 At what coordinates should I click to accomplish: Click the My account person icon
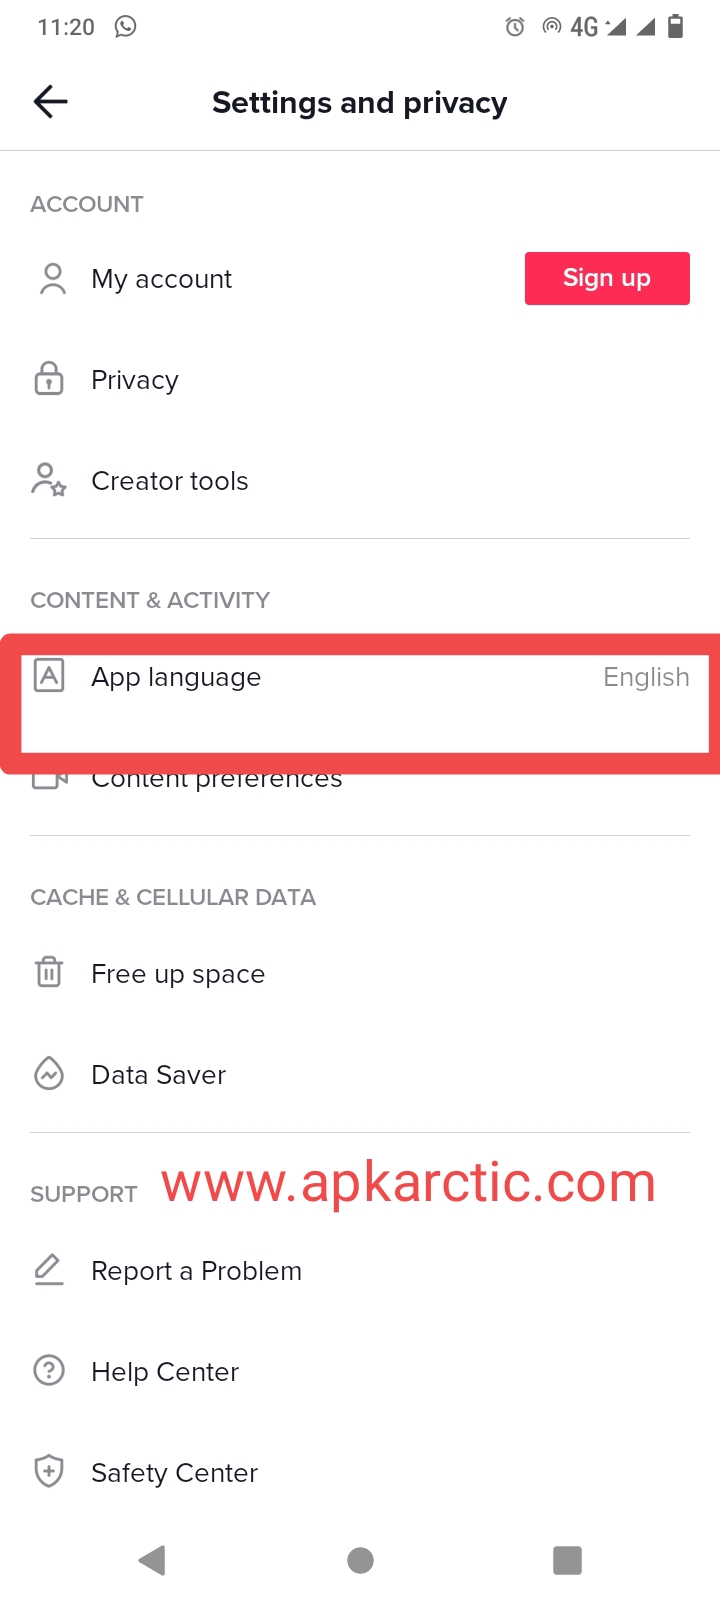pos(52,279)
